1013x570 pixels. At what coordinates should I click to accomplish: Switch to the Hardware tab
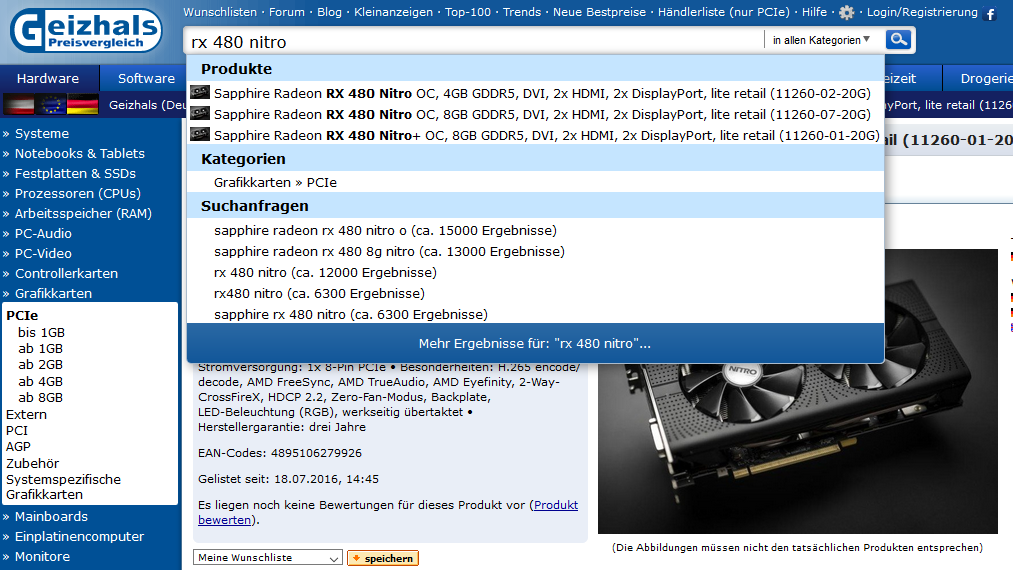(48, 78)
